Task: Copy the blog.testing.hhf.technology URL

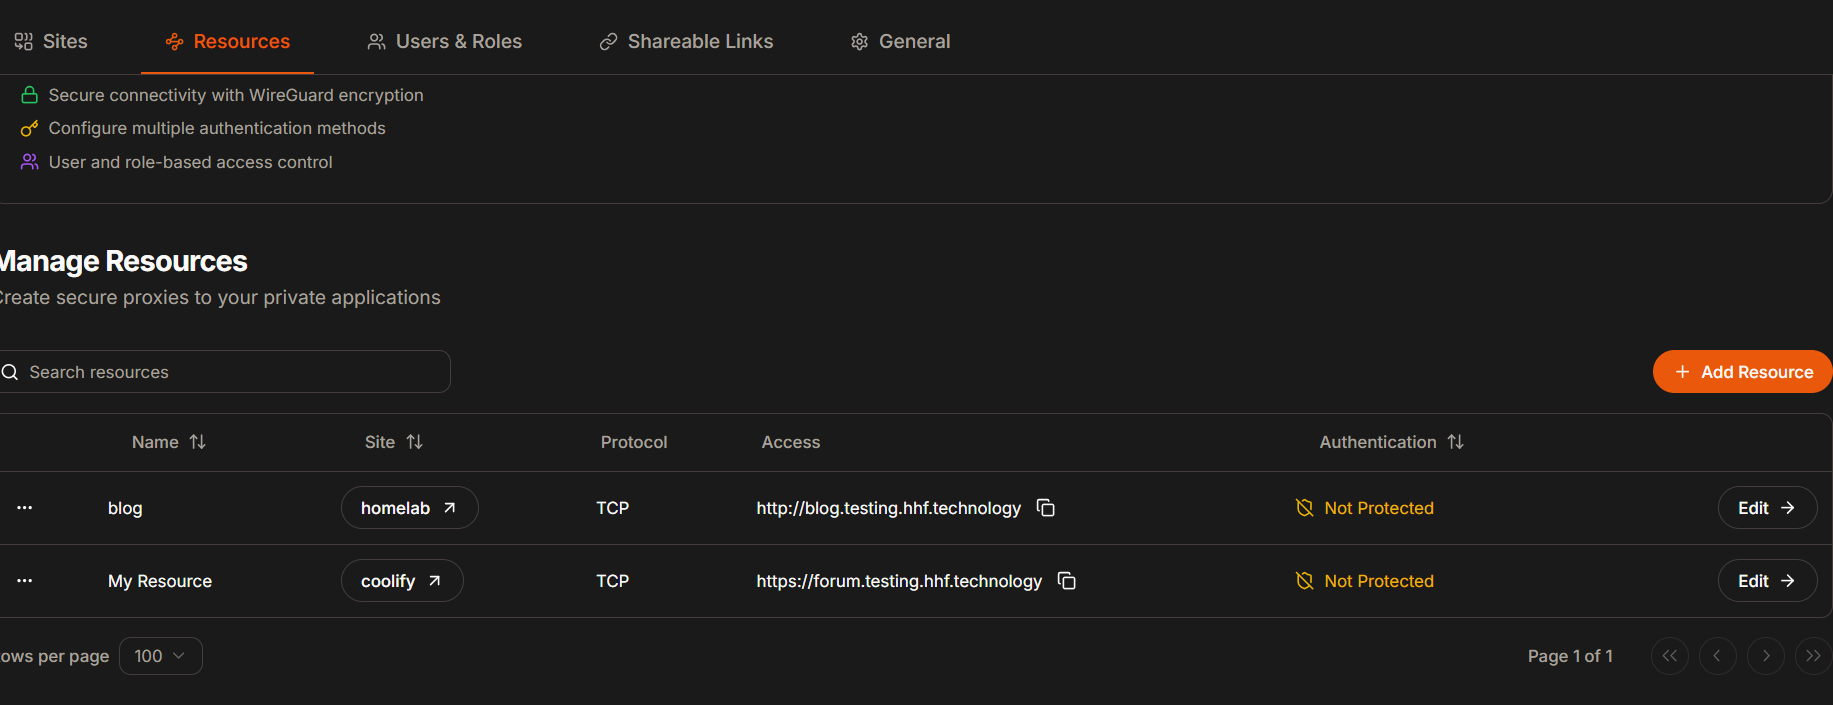Action: pyautogui.click(x=1046, y=508)
